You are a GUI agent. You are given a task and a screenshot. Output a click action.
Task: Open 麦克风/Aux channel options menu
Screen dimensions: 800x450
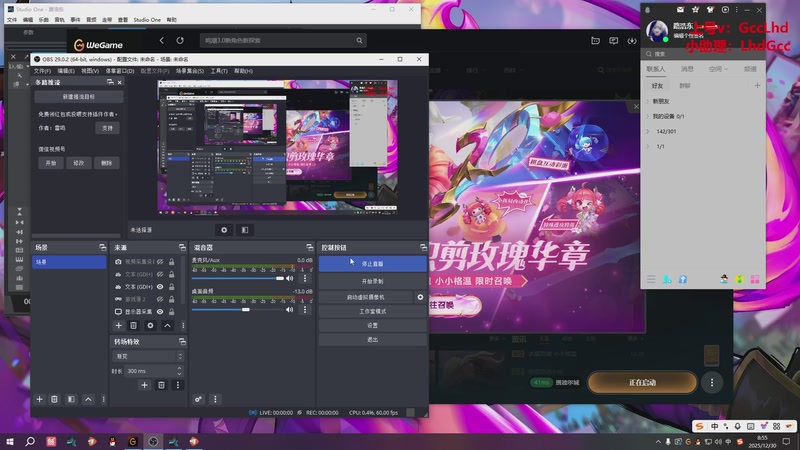pos(305,278)
